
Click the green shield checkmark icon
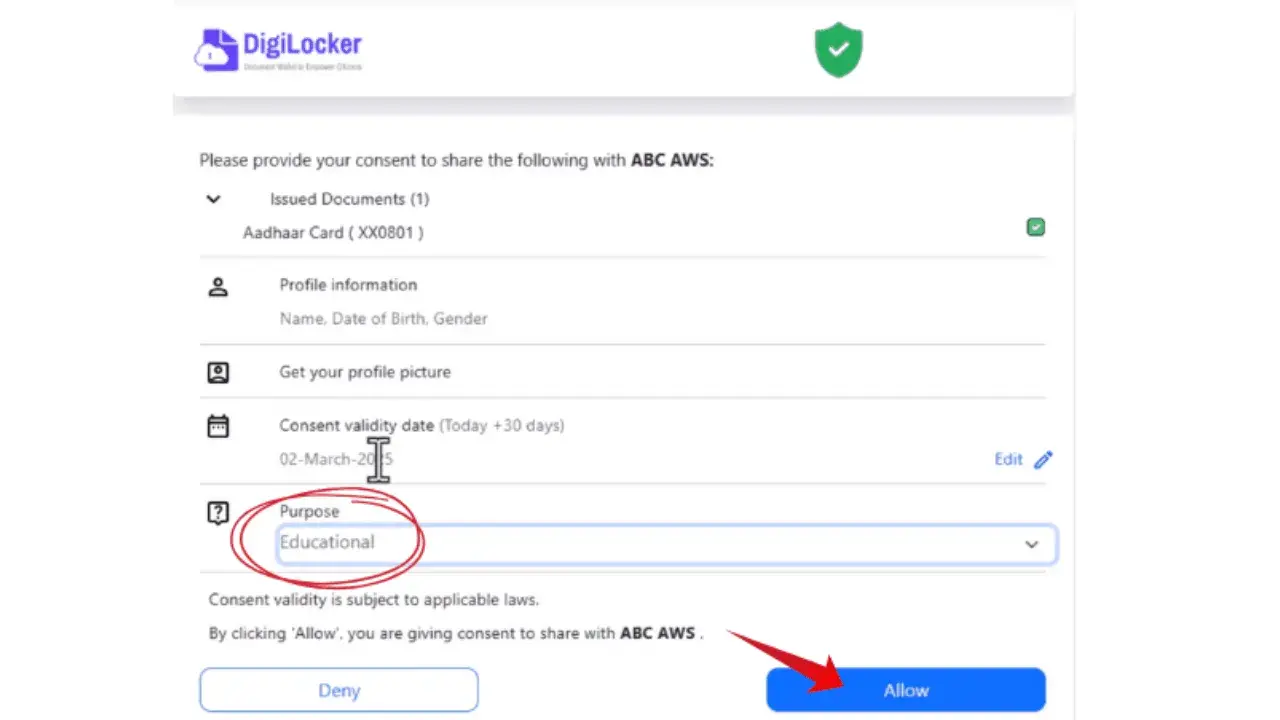pos(838,50)
